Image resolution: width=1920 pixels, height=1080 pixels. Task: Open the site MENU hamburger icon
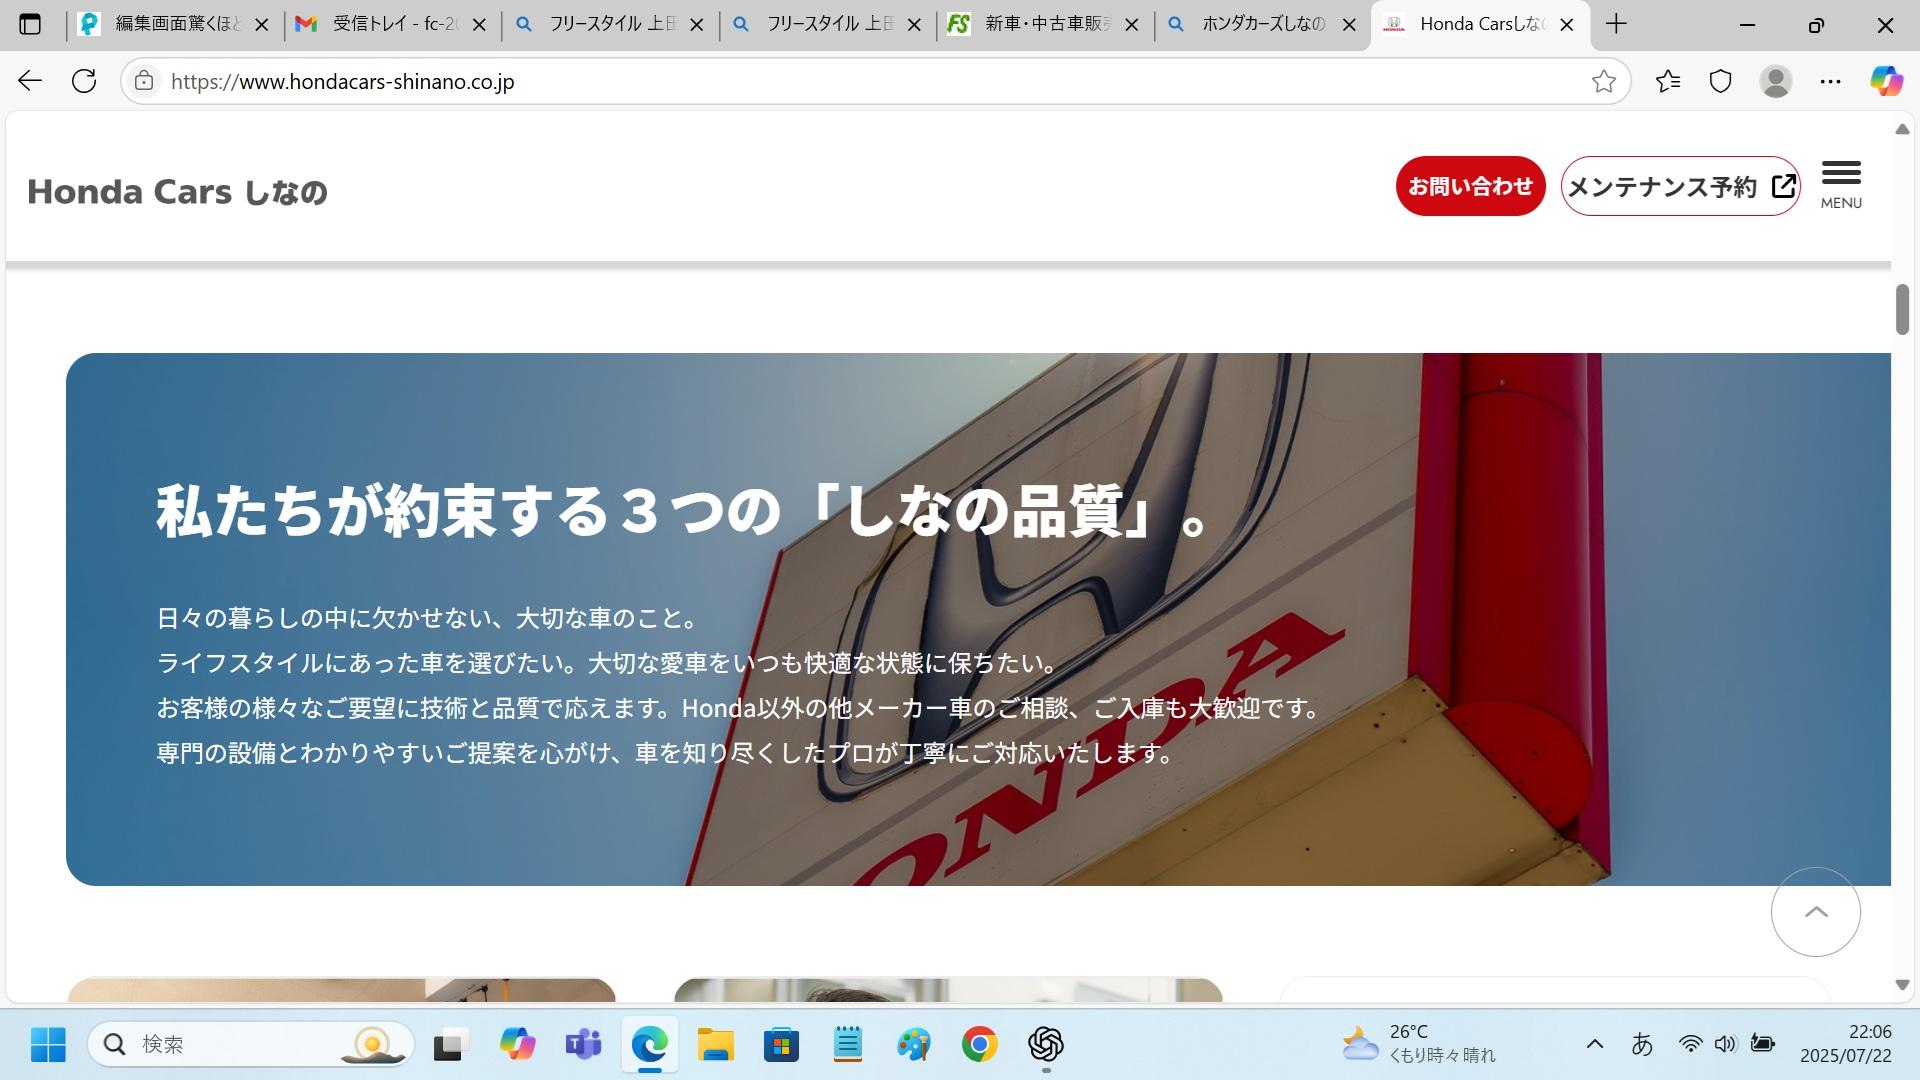[x=1840, y=185]
